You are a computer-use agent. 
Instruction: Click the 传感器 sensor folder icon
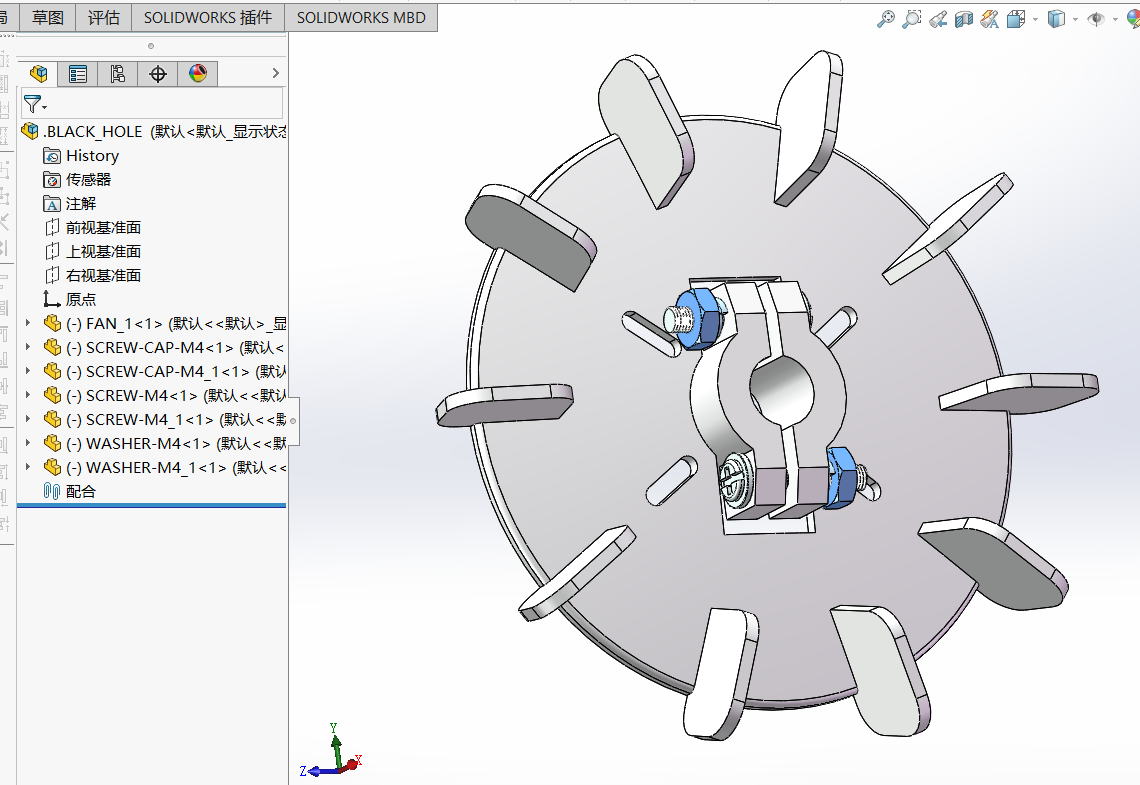tap(52, 180)
